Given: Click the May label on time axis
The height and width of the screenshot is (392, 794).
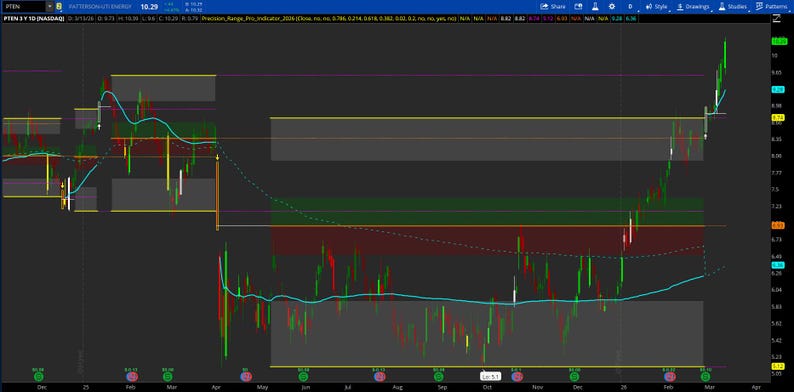Looking at the screenshot, I should [262, 387].
